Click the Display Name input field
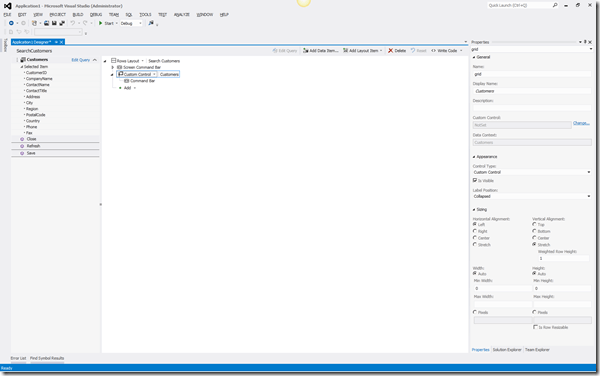The image size is (600, 376). [532, 91]
